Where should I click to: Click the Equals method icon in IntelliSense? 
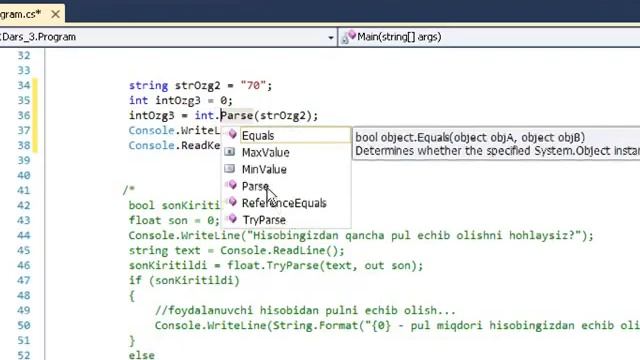click(232, 134)
